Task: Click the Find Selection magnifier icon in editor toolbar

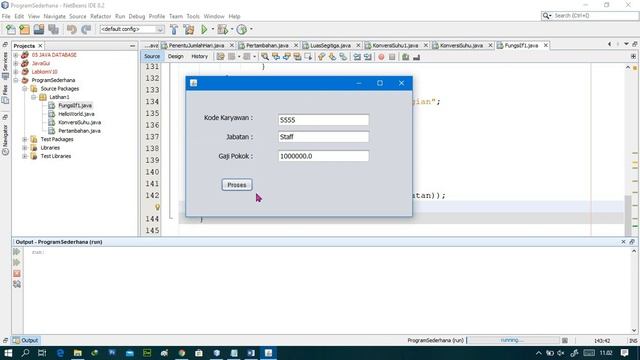Action: [265, 57]
